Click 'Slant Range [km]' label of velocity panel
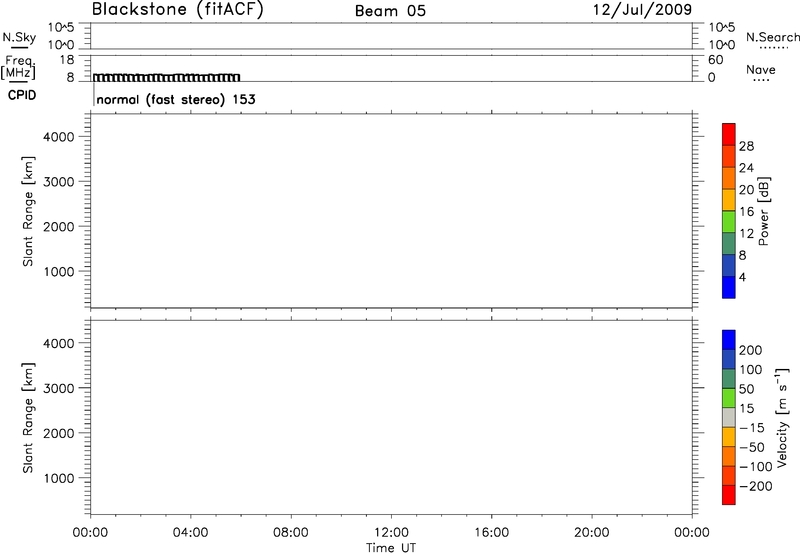 [28, 418]
